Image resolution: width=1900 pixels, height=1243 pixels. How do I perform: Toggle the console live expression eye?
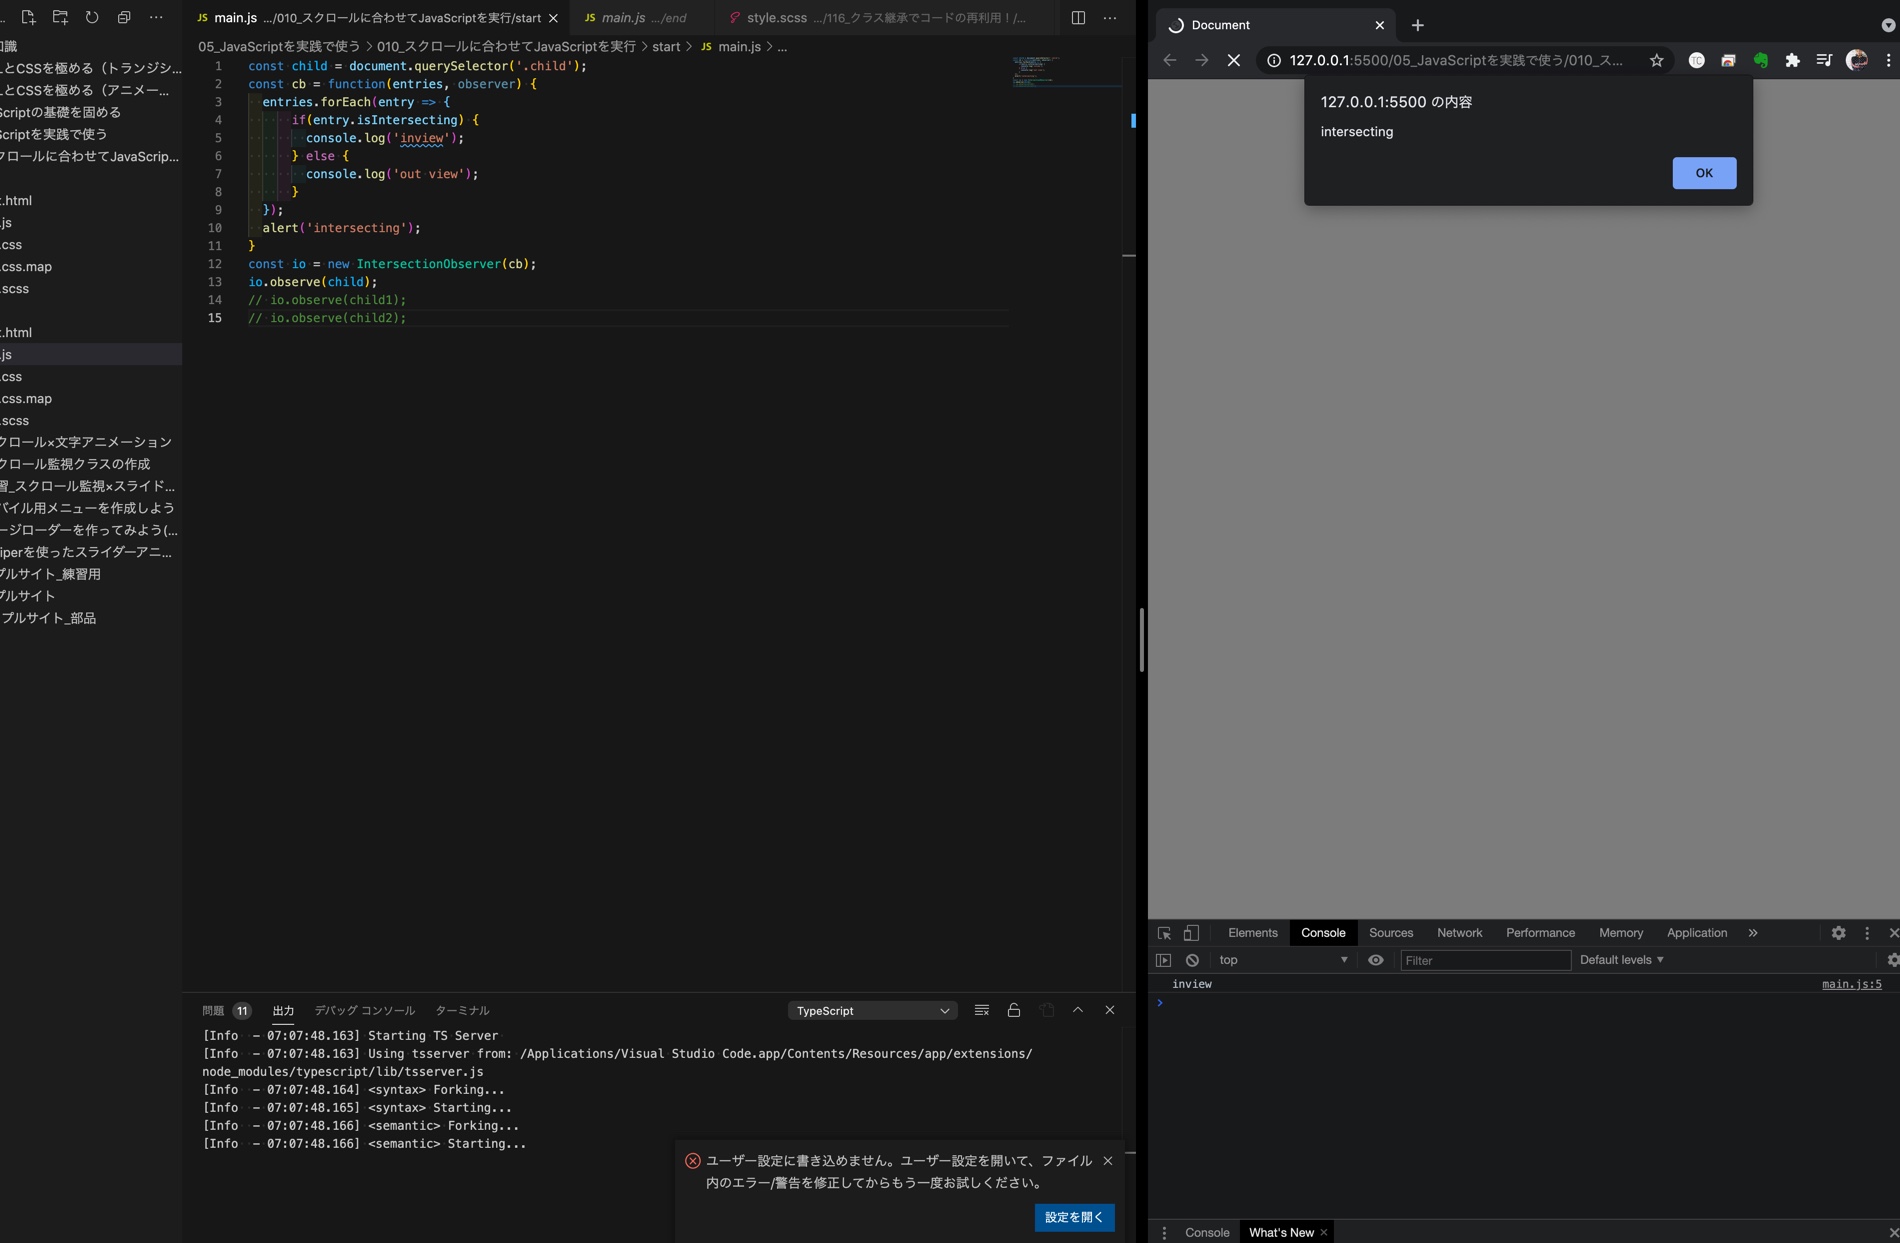pos(1376,960)
